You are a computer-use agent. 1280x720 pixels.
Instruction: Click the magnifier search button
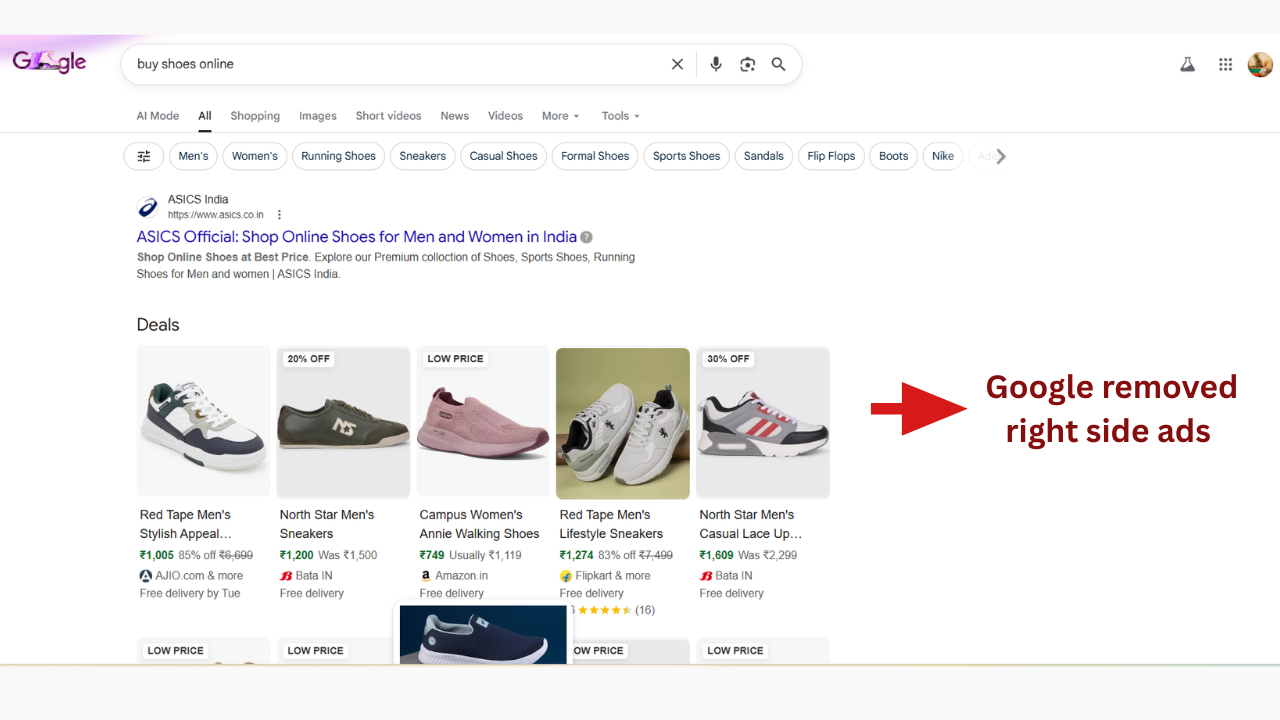pos(778,64)
